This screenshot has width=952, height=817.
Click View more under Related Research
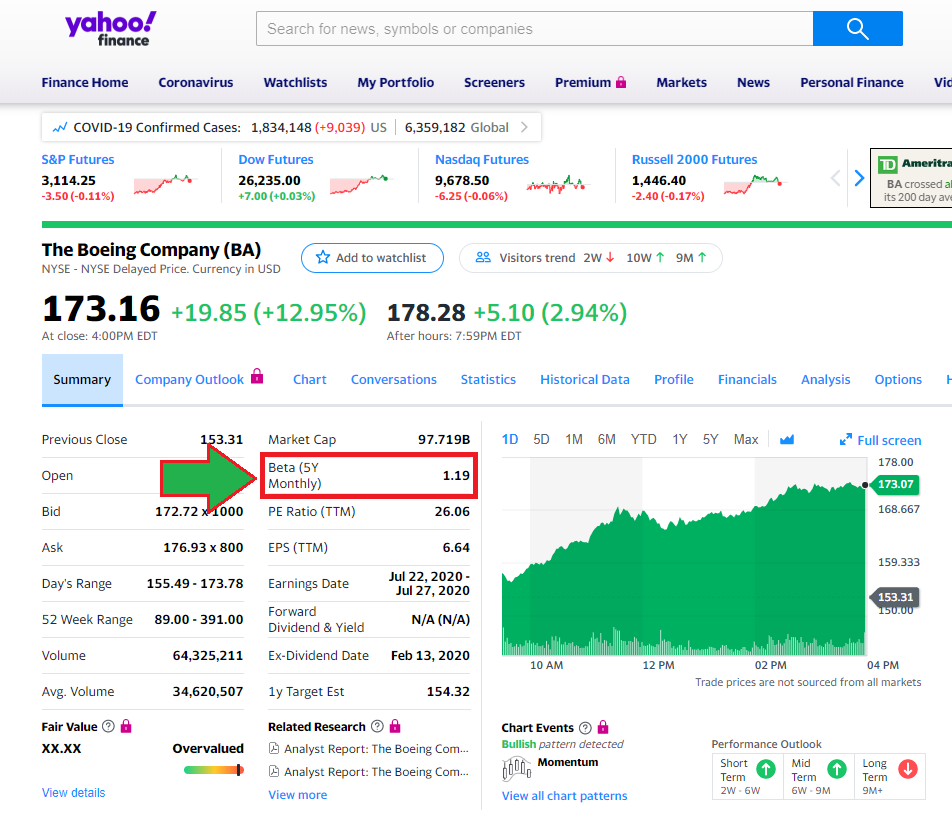pos(298,795)
